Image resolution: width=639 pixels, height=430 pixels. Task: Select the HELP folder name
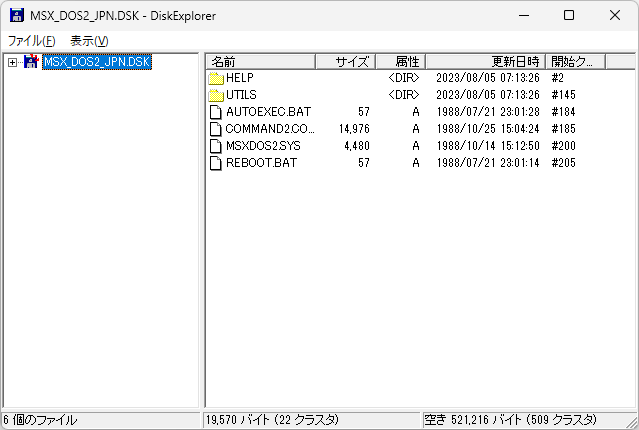240,78
